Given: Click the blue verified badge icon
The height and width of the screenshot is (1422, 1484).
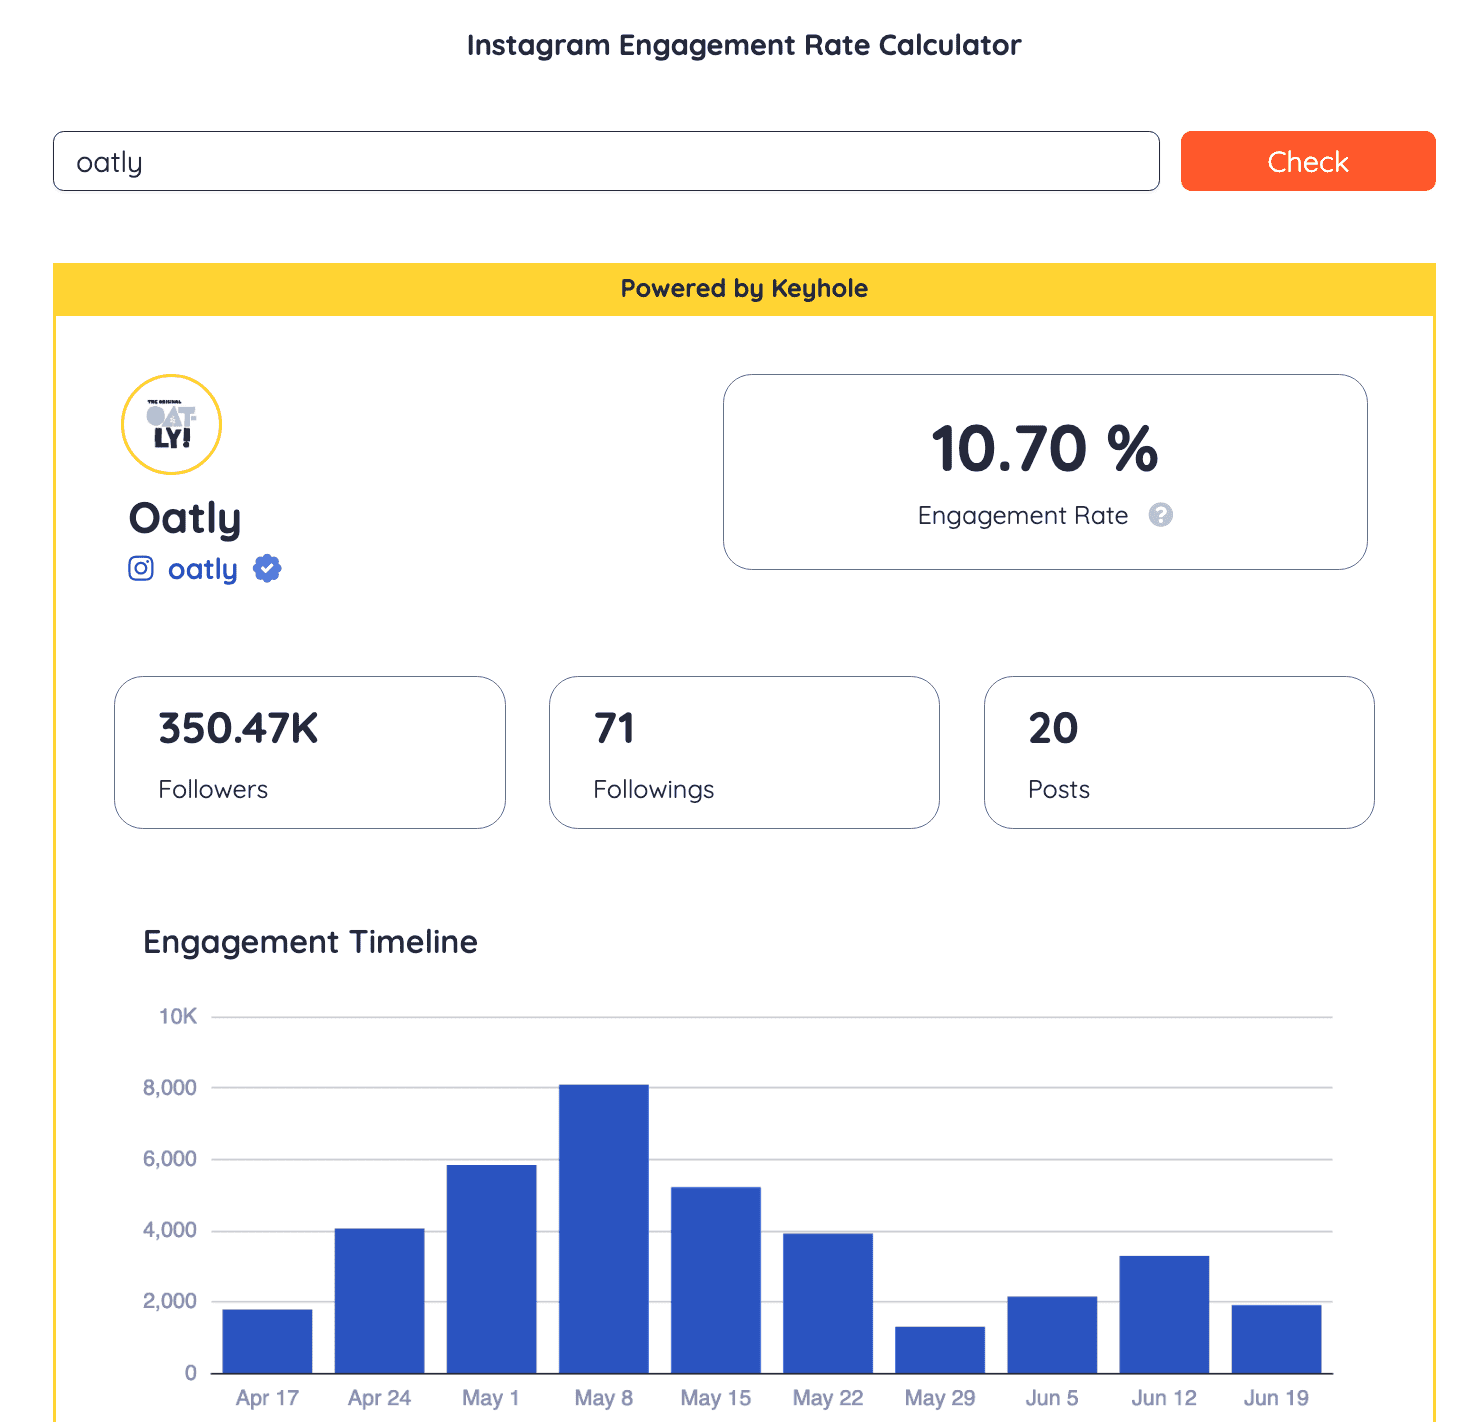Looking at the screenshot, I should (267, 569).
